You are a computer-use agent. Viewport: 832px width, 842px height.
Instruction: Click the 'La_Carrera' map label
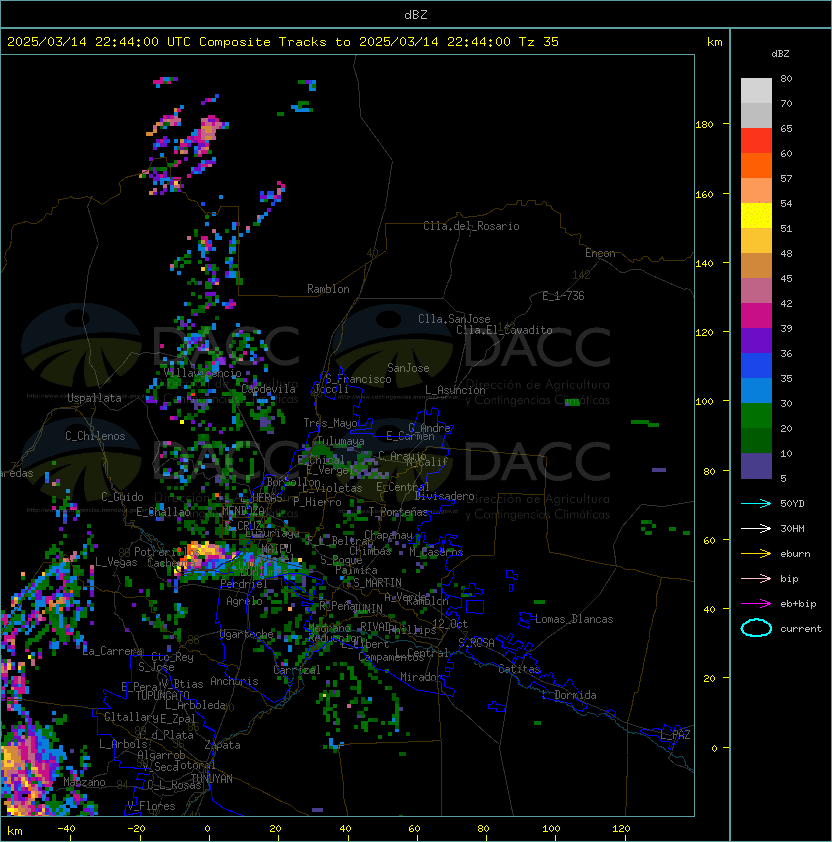(x=113, y=651)
